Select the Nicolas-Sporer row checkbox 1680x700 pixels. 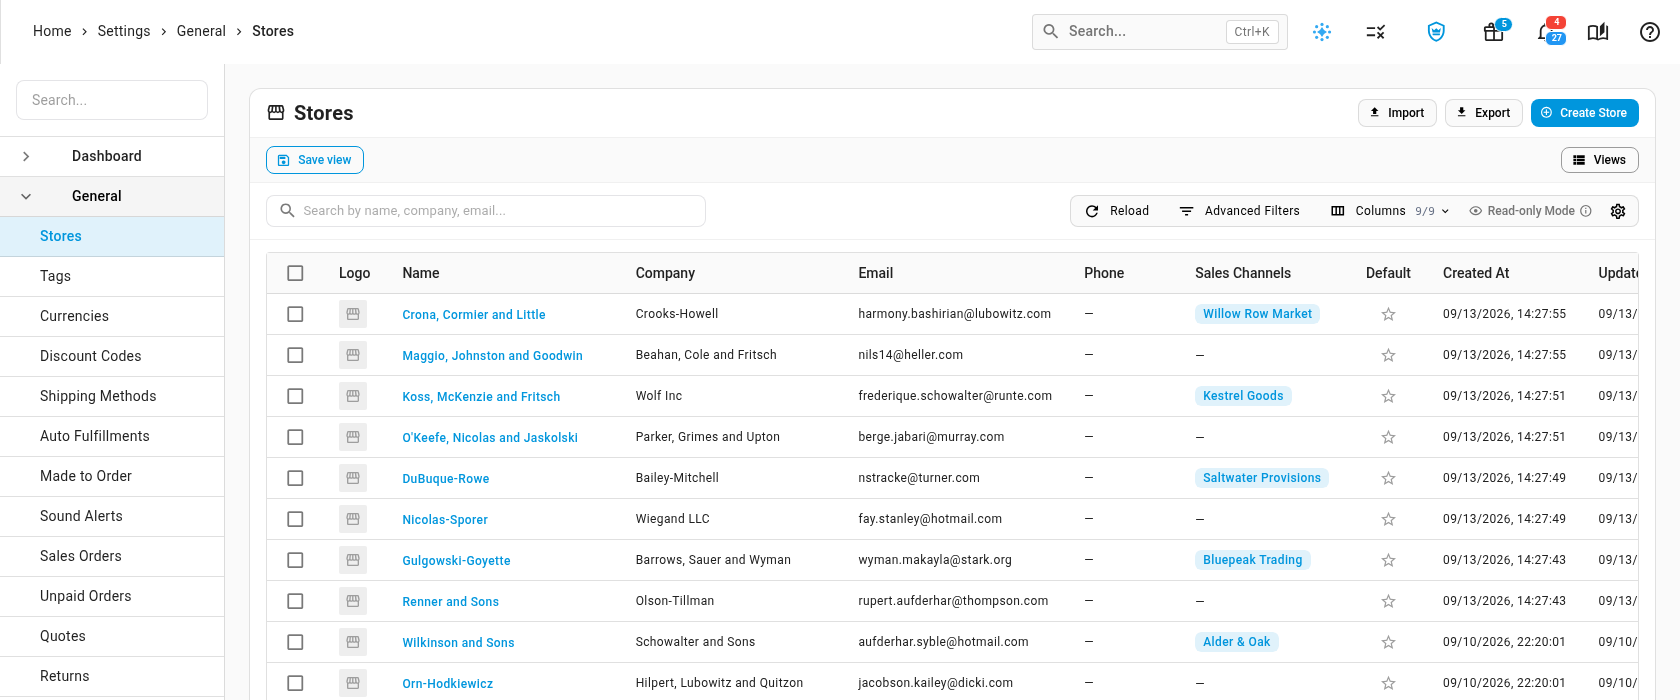pyautogui.click(x=295, y=519)
